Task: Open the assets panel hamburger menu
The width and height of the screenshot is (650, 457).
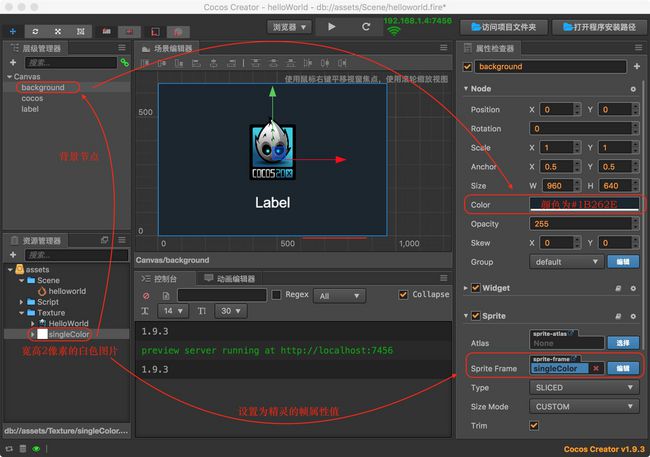Action: [122, 240]
